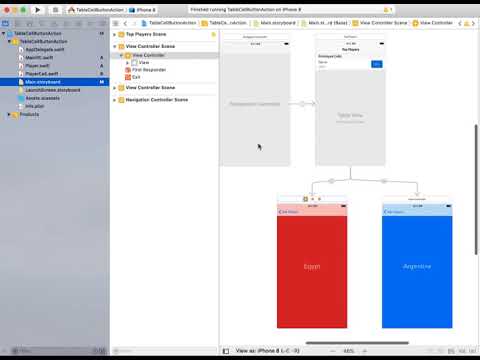Screen dimensions: 480x360
Task: Click the Exit icon in document outline
Action: click(x=128, y=77)
